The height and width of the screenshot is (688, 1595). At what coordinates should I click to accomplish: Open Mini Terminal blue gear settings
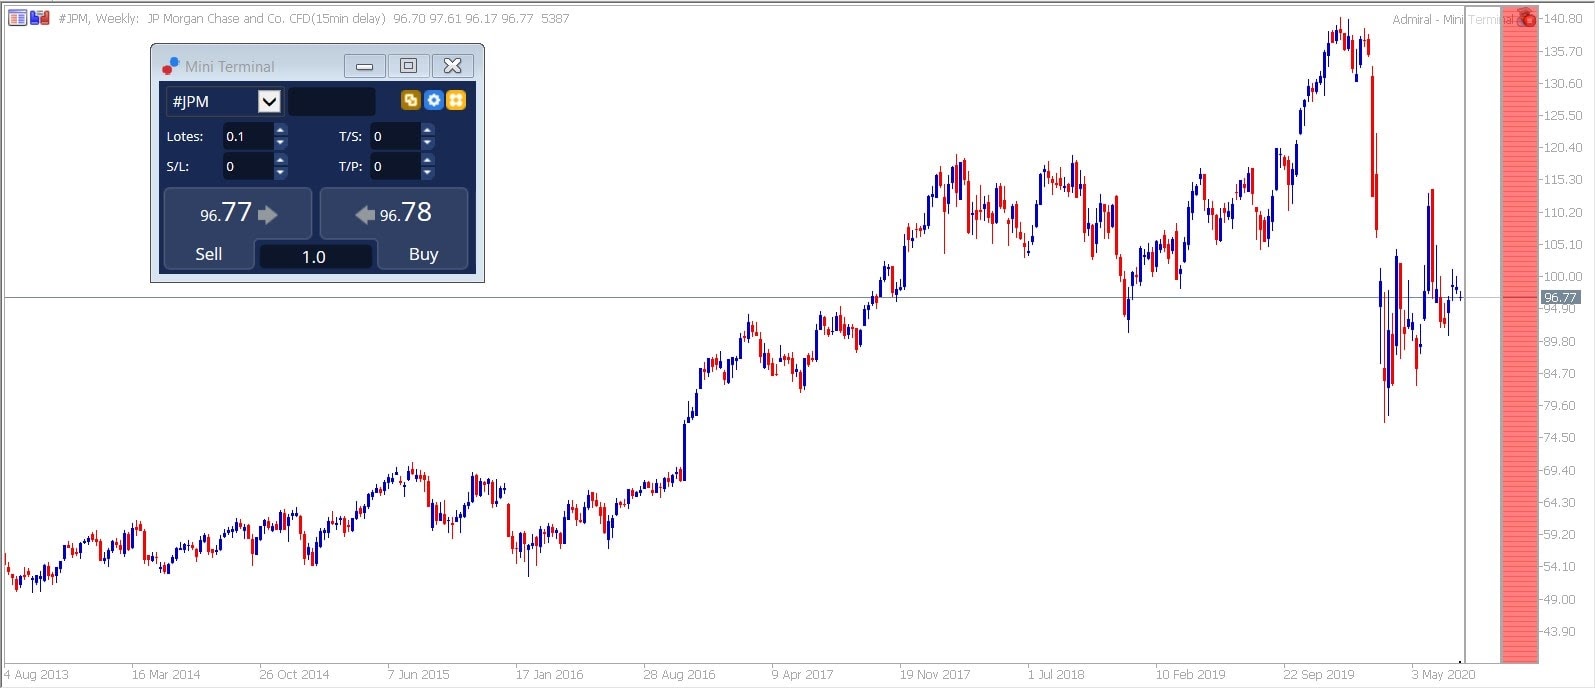[x=433, y=100]
